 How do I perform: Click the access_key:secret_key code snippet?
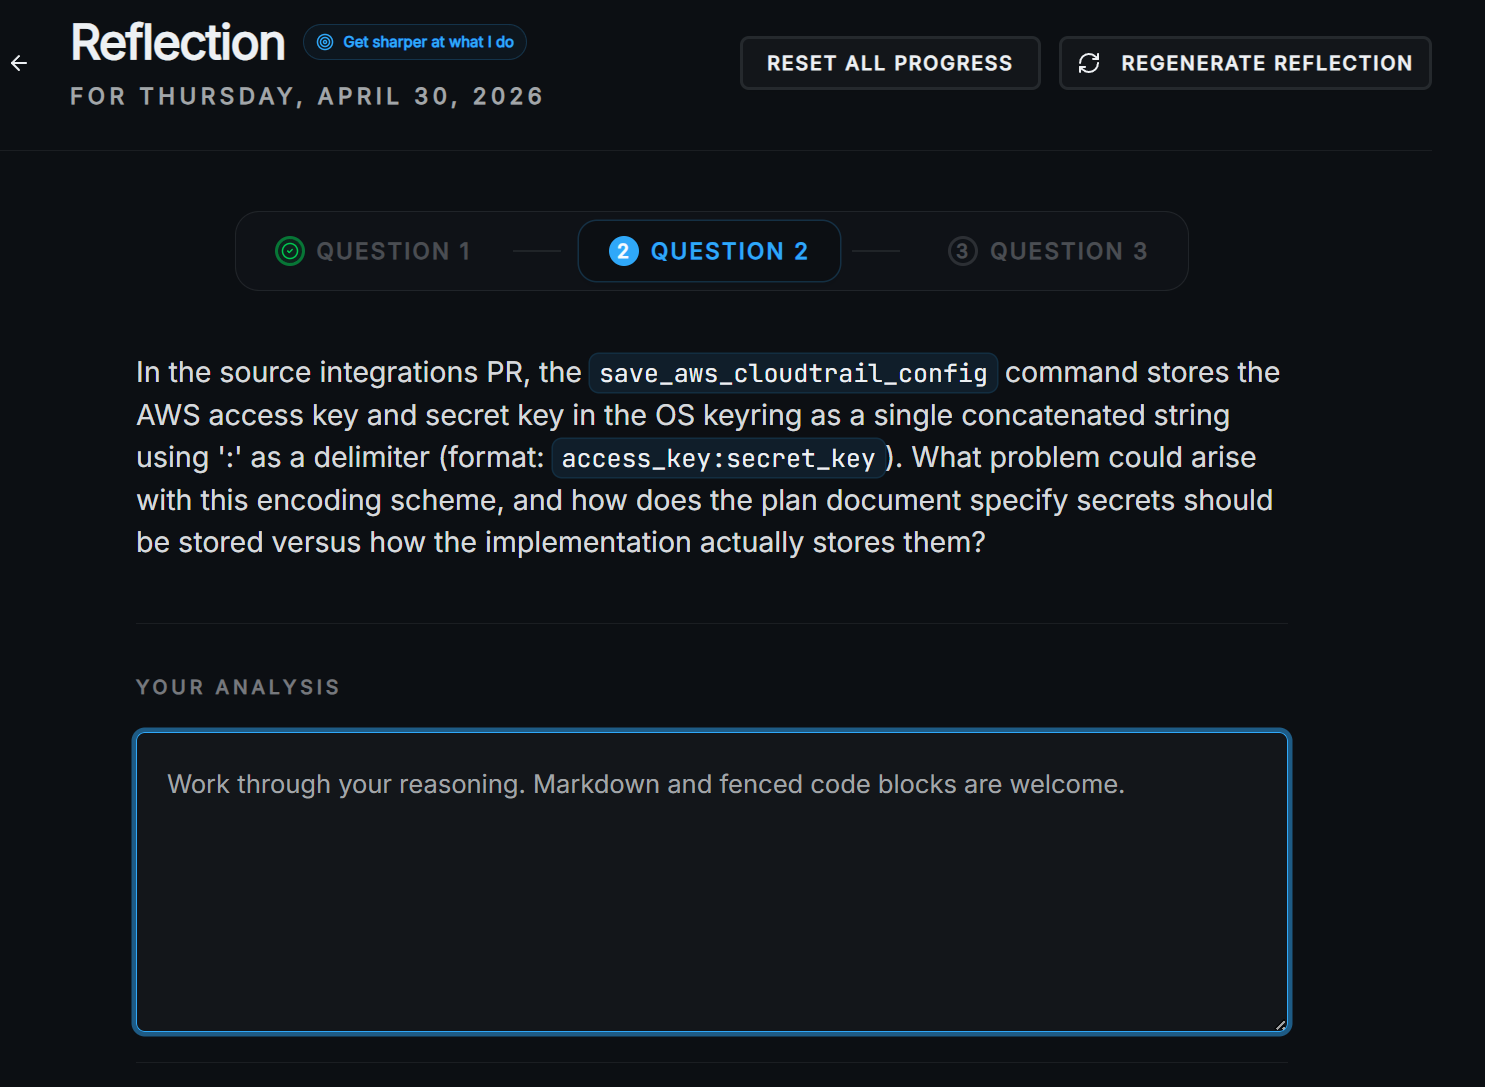click(x=718, y=458)
